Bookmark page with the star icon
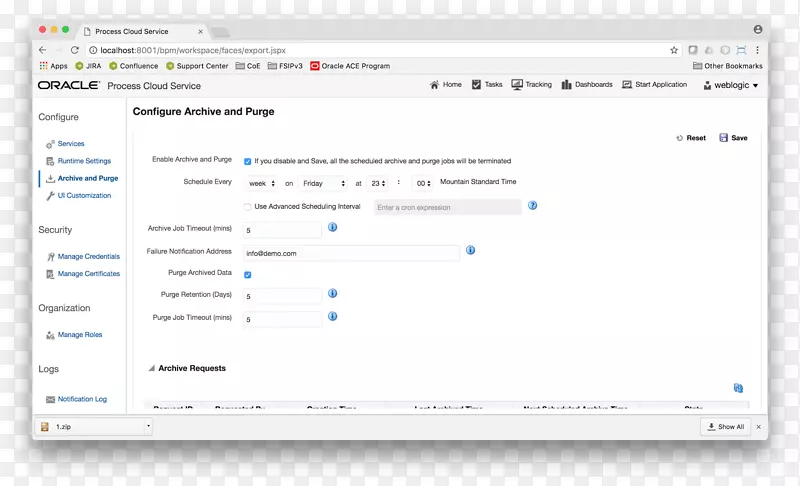This screenshot has height=486, width=800. [674, 50]
